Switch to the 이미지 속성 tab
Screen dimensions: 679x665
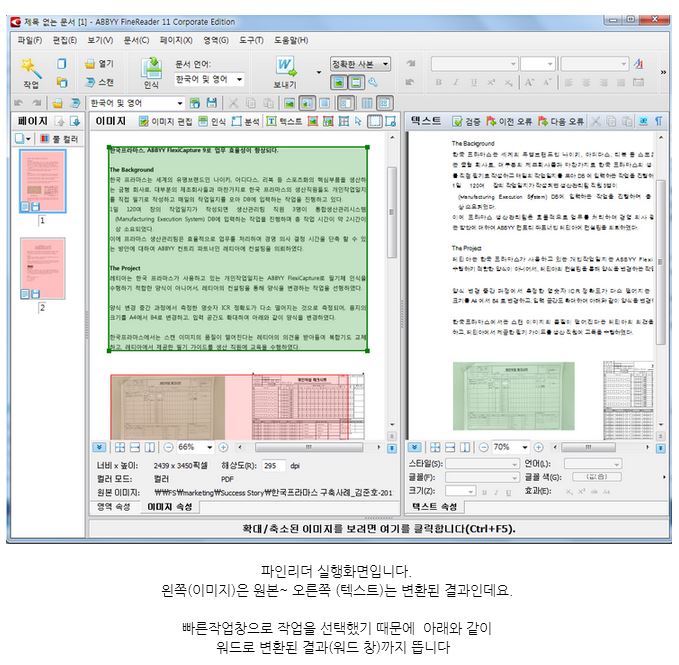(170, 507)
